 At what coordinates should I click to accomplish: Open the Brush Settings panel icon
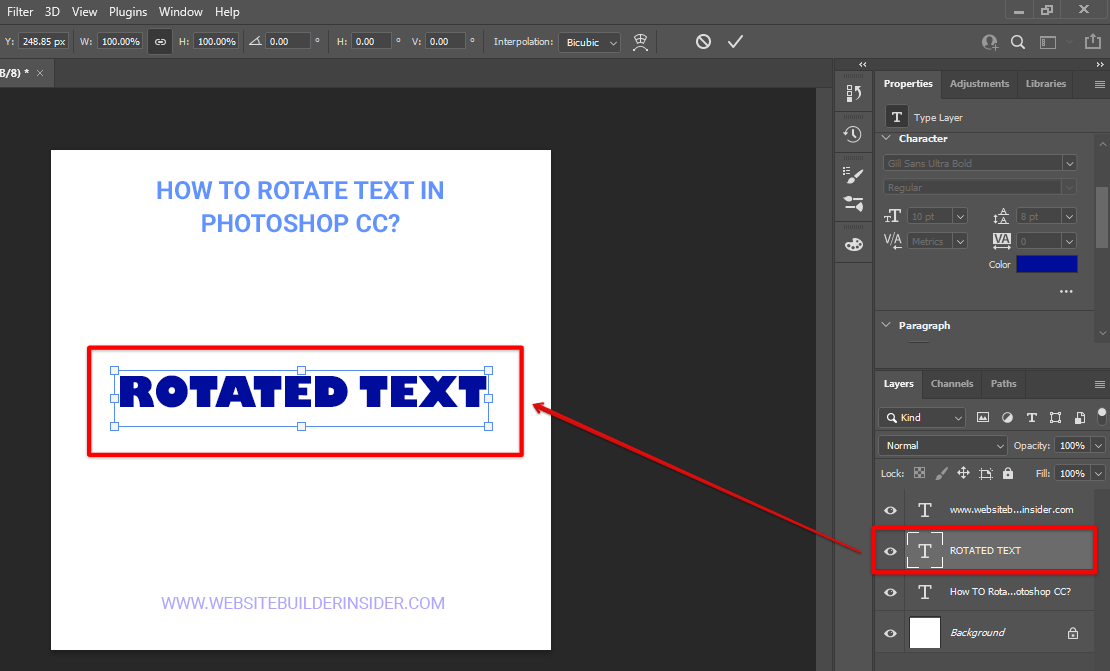click(x=853, y=175)
